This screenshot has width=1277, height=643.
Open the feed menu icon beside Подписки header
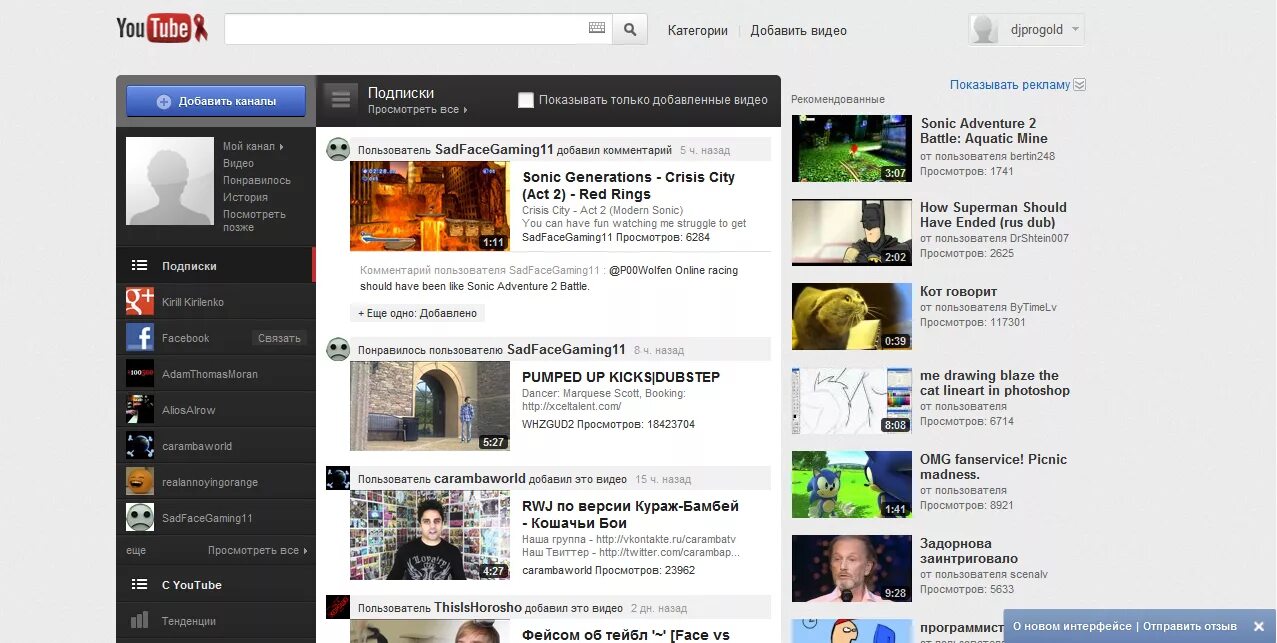pos(341,99)
